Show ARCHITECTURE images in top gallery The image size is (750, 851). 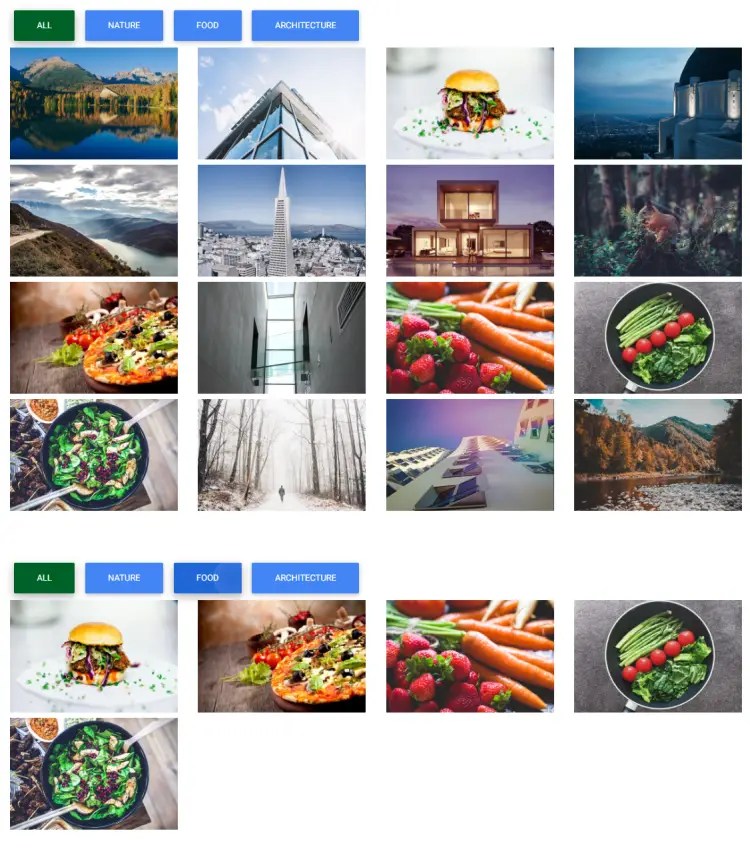[x=305, y=26]
